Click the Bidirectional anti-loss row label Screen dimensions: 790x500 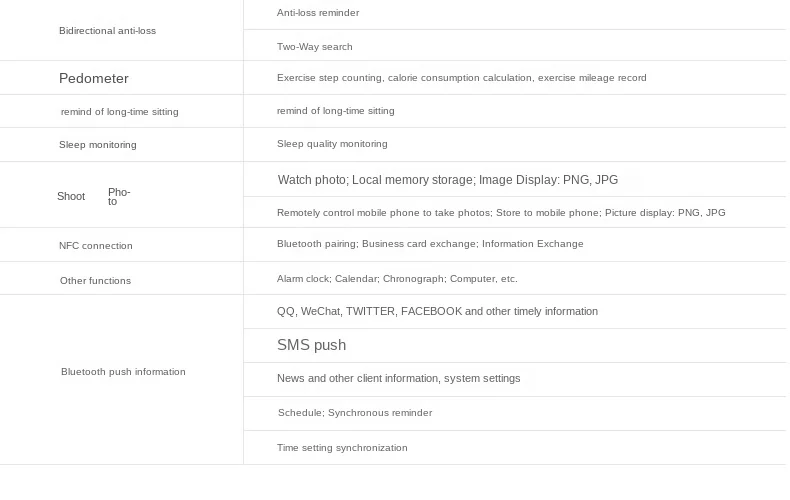pos(107,31)
